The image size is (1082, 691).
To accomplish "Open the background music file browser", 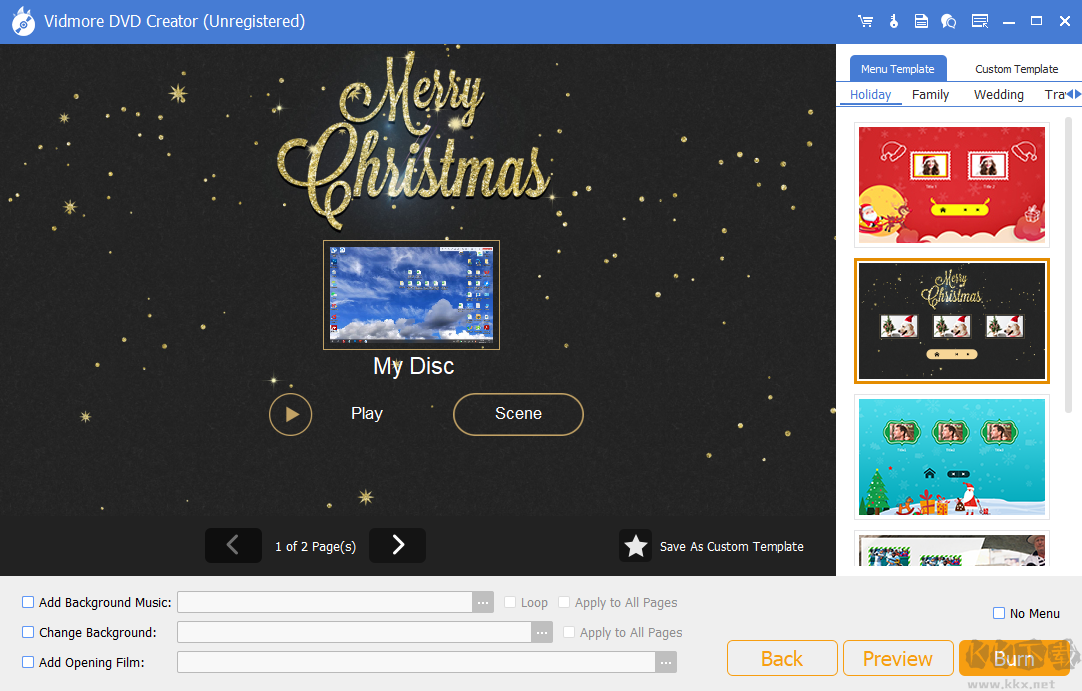I will pyautogui.click(x=483, y=601).
